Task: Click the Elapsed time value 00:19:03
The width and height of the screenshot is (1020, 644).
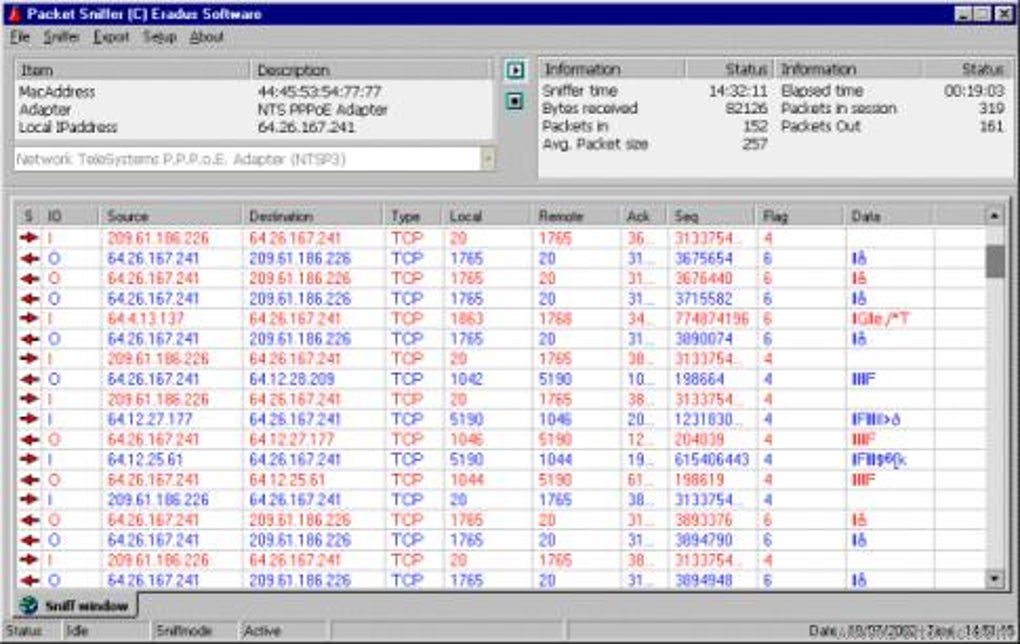Action: [974, 90]
